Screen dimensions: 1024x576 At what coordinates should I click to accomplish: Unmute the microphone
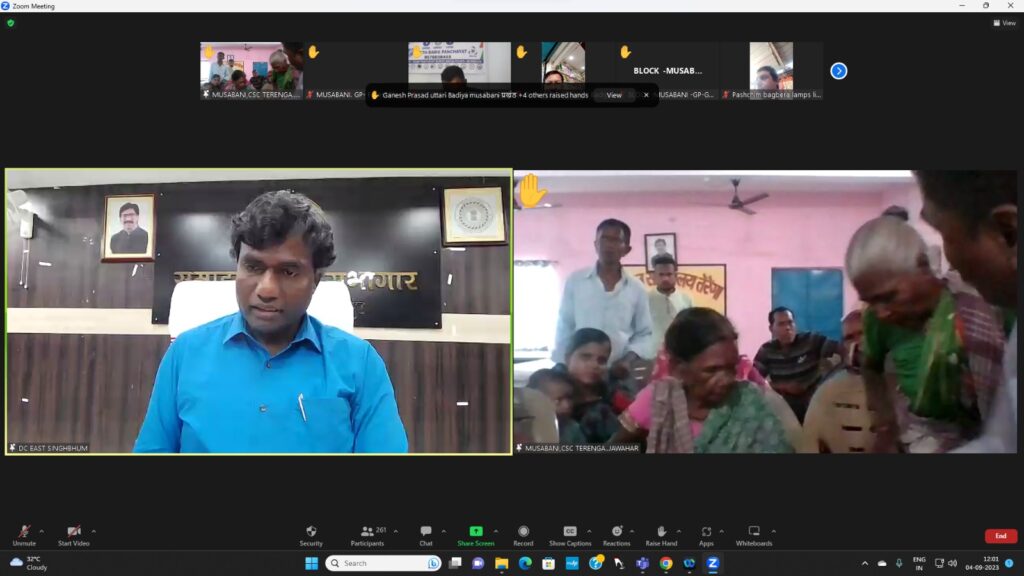click(24, 535)
